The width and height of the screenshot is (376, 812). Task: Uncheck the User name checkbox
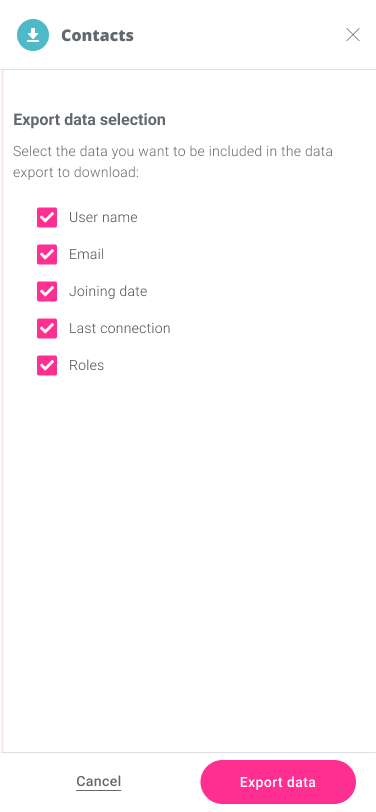click(x=47, y=218)
